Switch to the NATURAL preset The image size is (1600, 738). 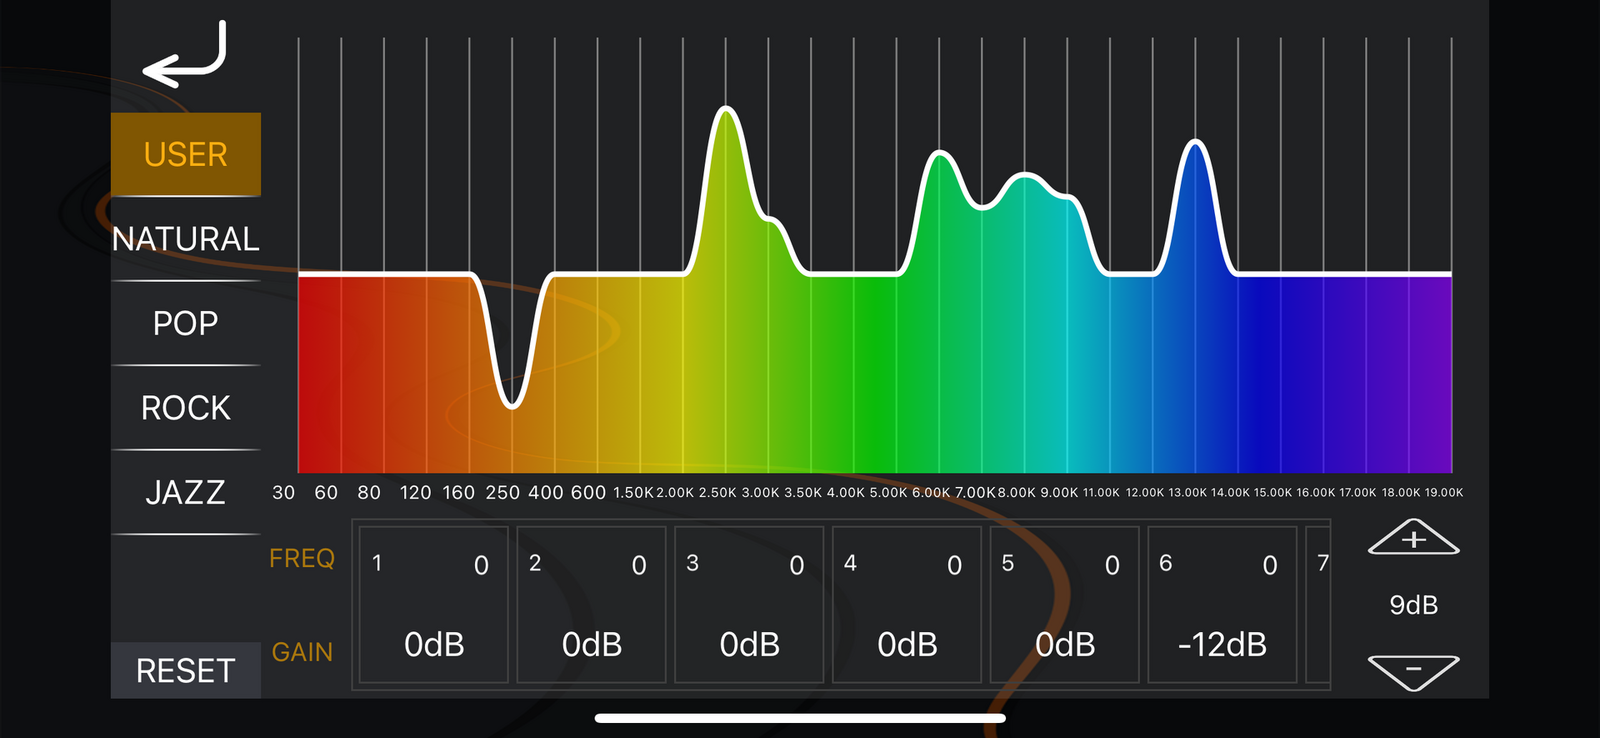point(186,239)
